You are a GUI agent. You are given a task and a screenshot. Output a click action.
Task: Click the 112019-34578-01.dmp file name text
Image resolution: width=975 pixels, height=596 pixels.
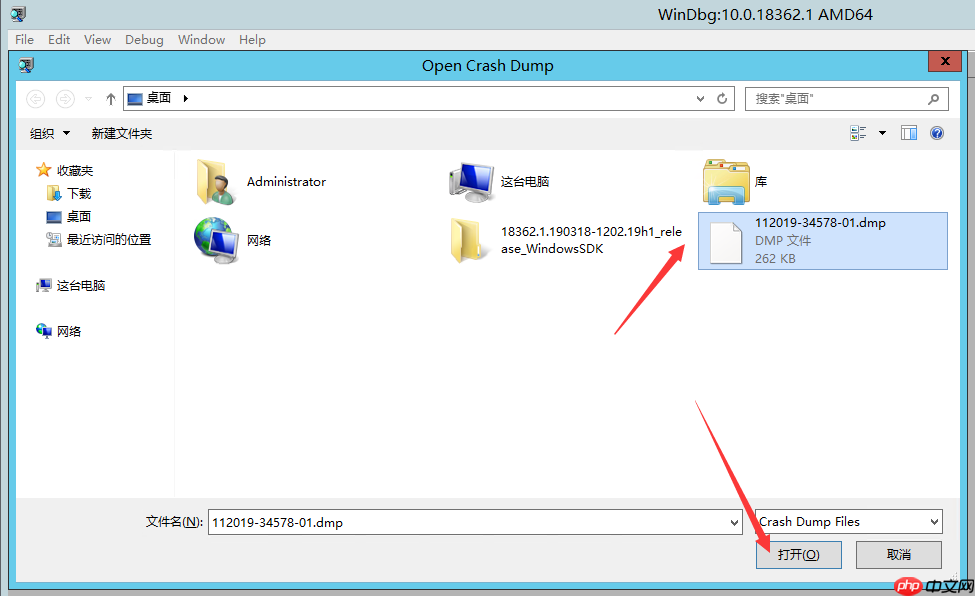click(x=820, y=223)
